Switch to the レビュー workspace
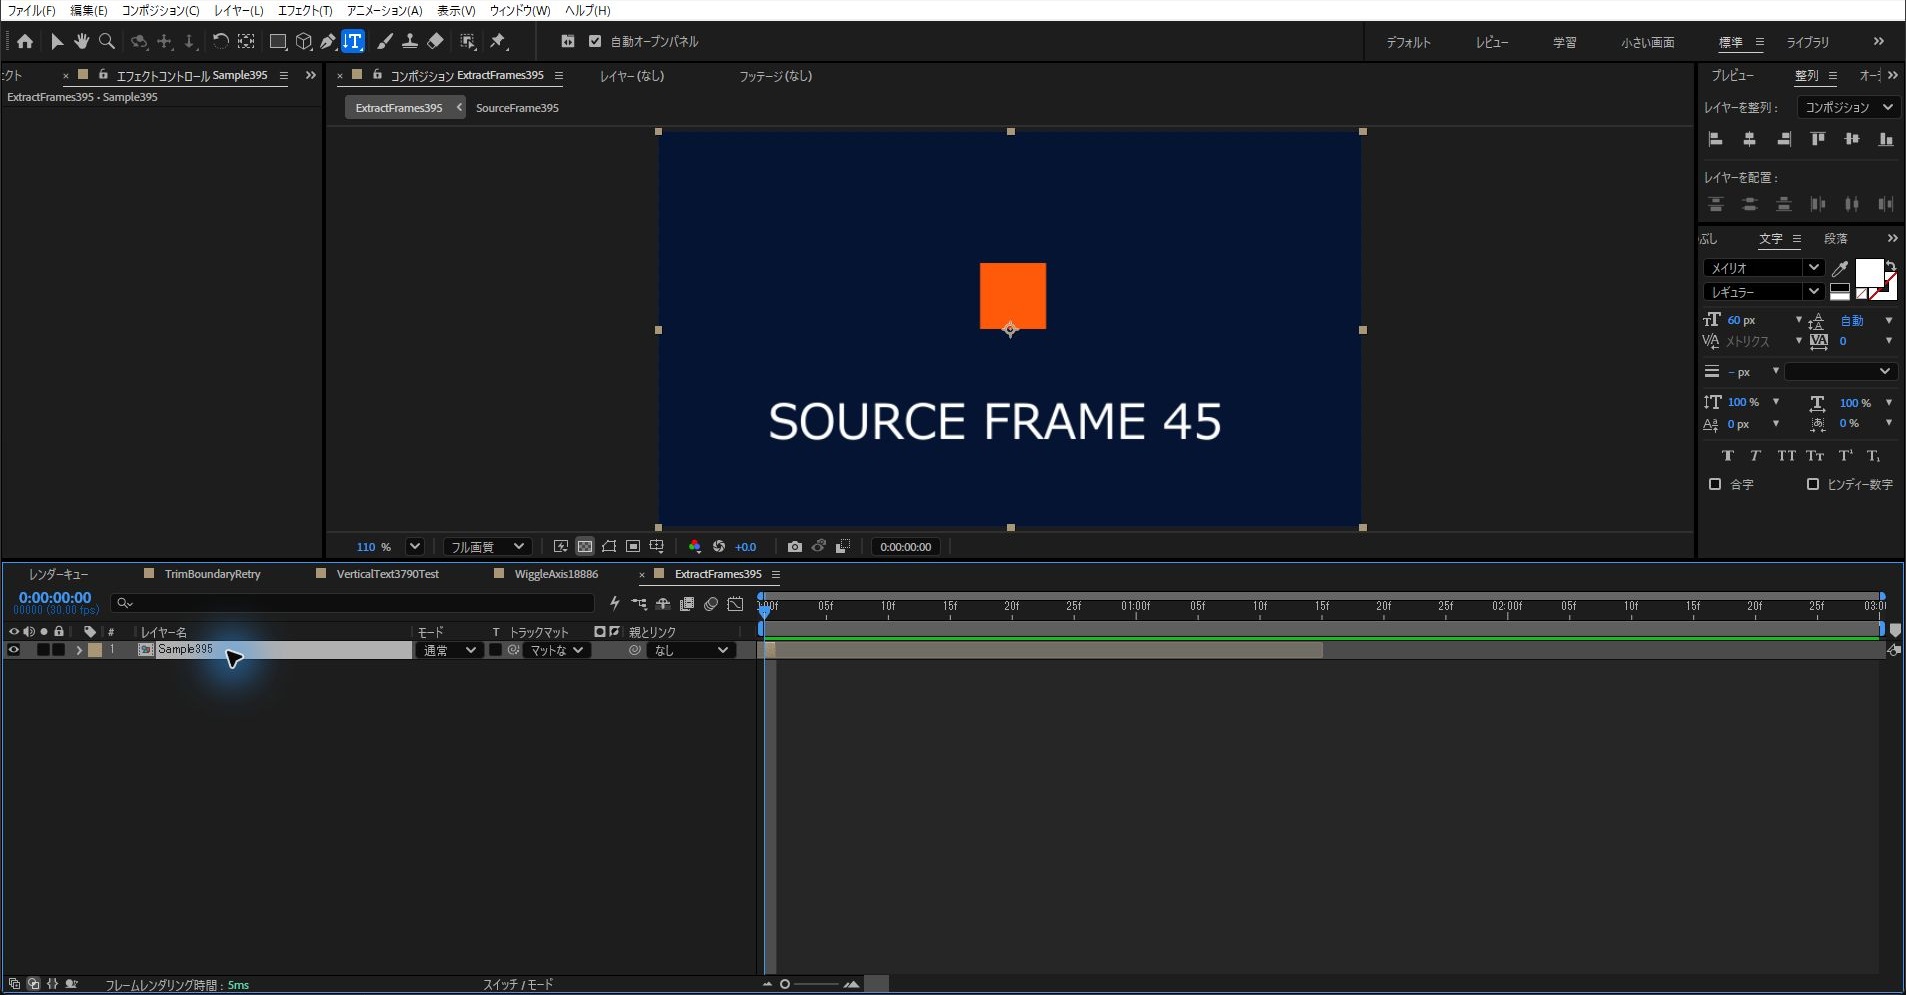This screenshot has width=1906, height=995. click(x=1492, y=42)
